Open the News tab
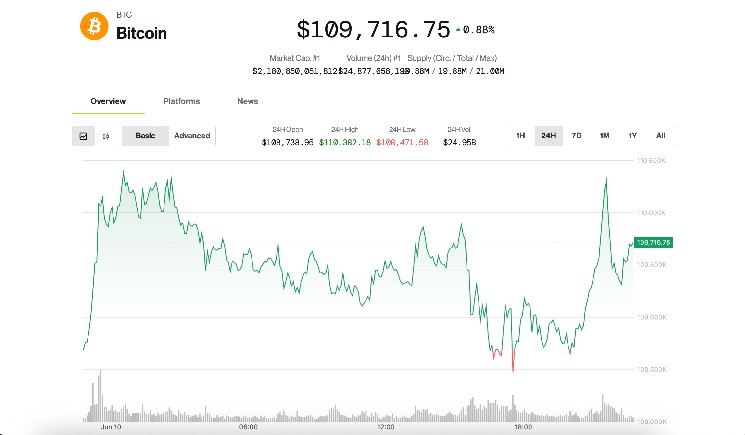Viewport: 745px width, 435px height. [248, 101]
